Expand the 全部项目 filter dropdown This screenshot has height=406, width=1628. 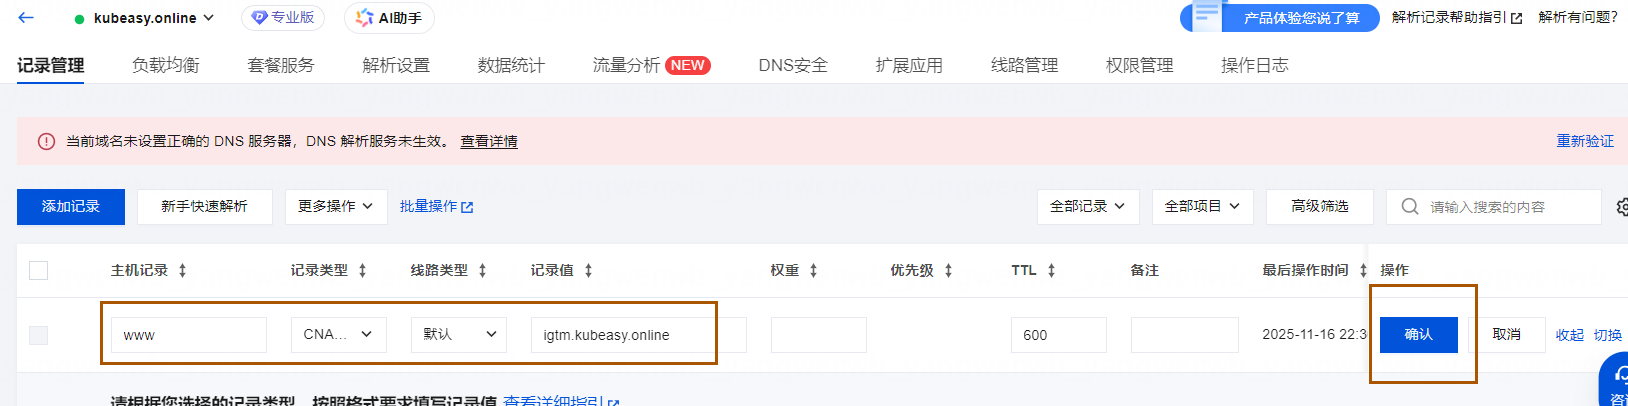click(x=1202, y=207)
